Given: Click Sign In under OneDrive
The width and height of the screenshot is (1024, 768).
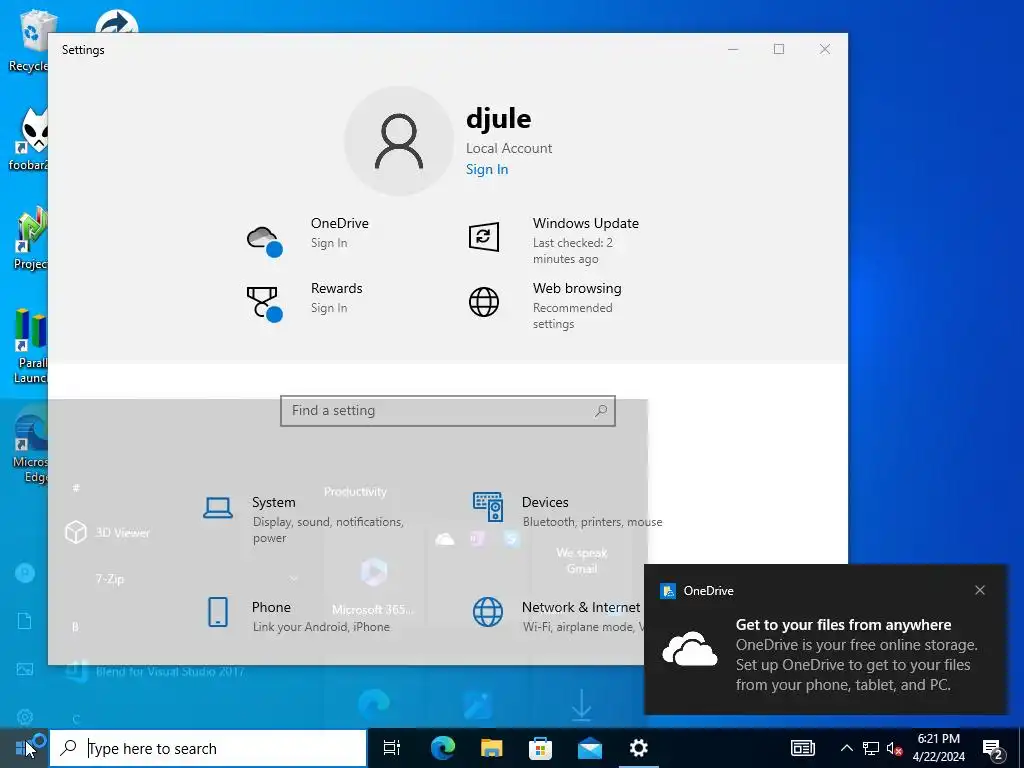Looking at the screenshot, I should (329, 243).
